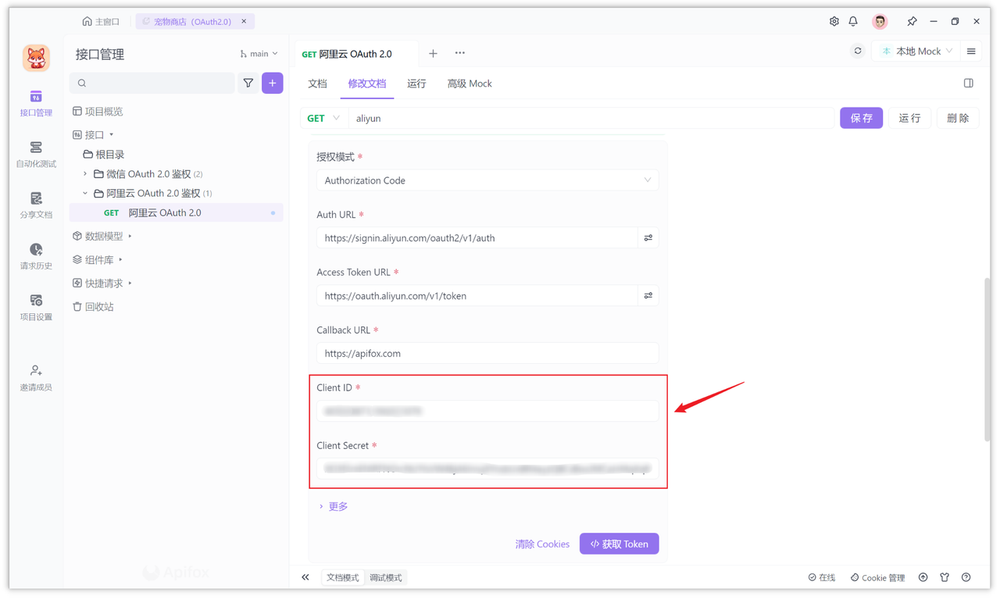Click the Callback URL input field

click(487, 352)
